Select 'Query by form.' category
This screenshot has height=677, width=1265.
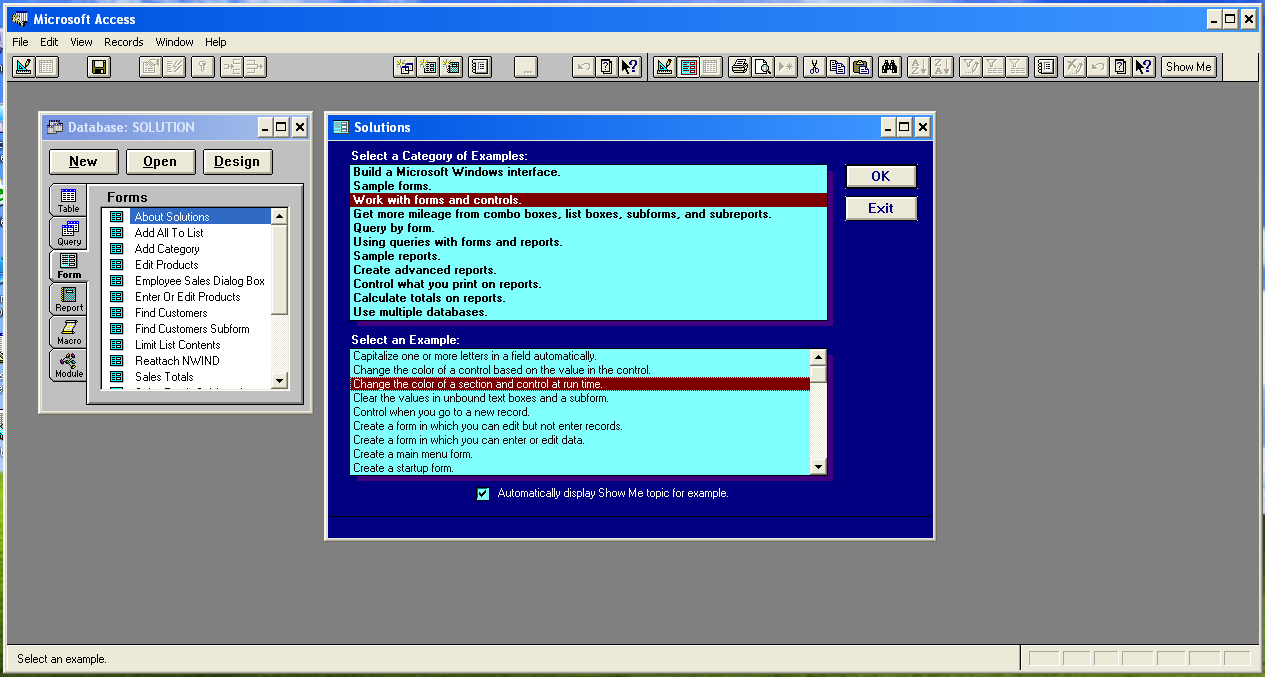tap(589, 228)
